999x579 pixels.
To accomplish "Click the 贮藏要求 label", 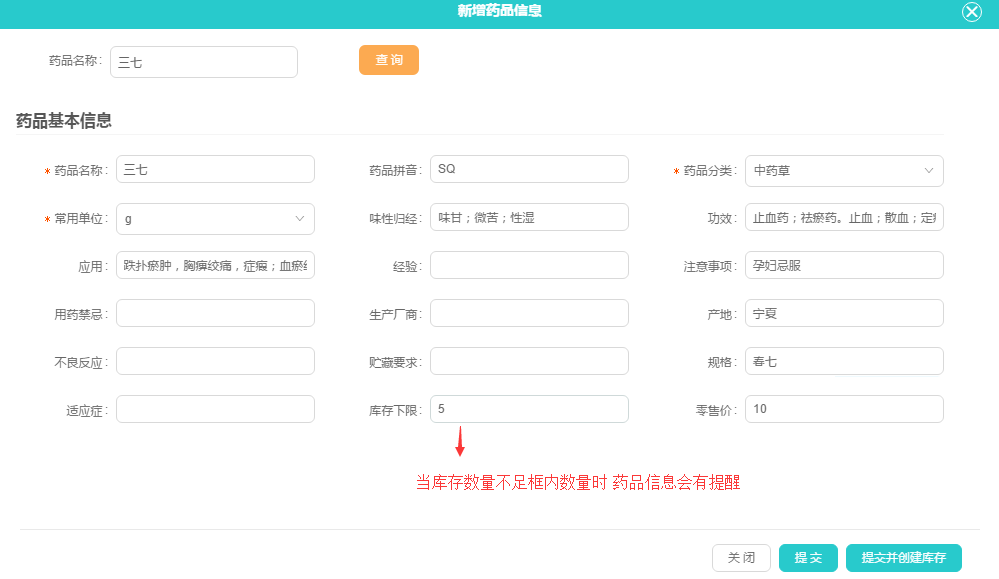I will point(395,362).
